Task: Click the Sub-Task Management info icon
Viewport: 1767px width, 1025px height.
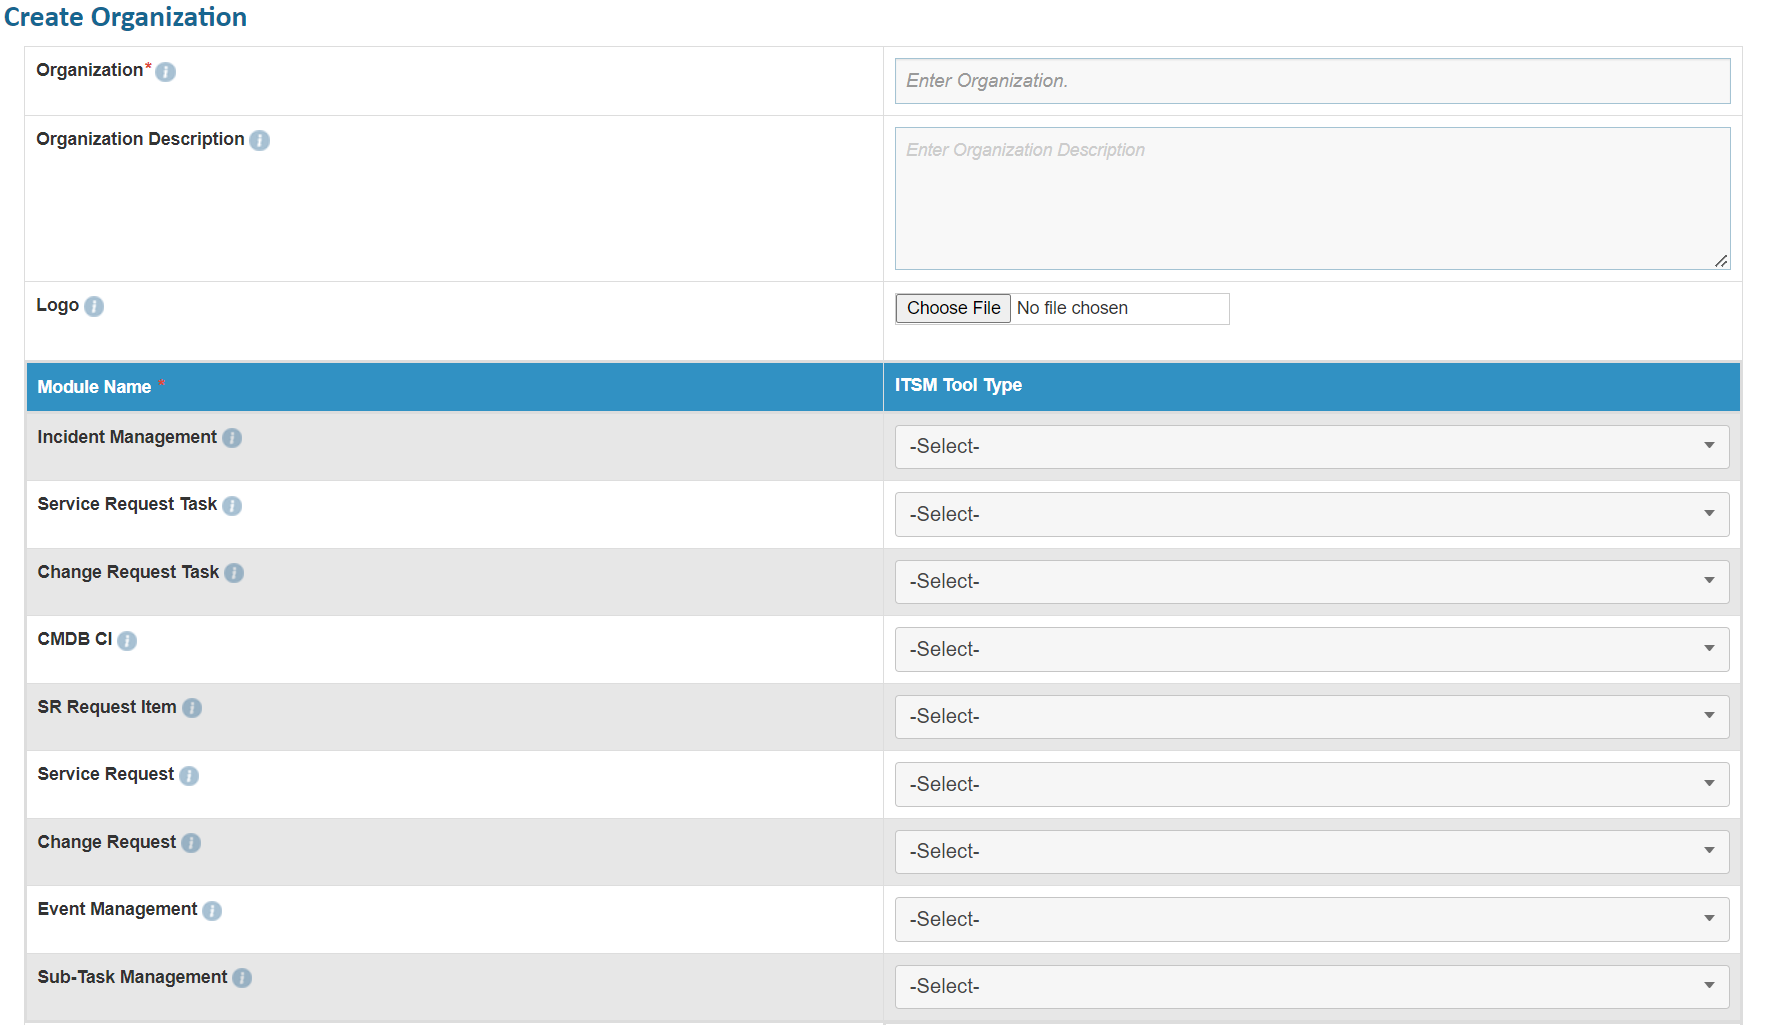Action: (242, 978)
